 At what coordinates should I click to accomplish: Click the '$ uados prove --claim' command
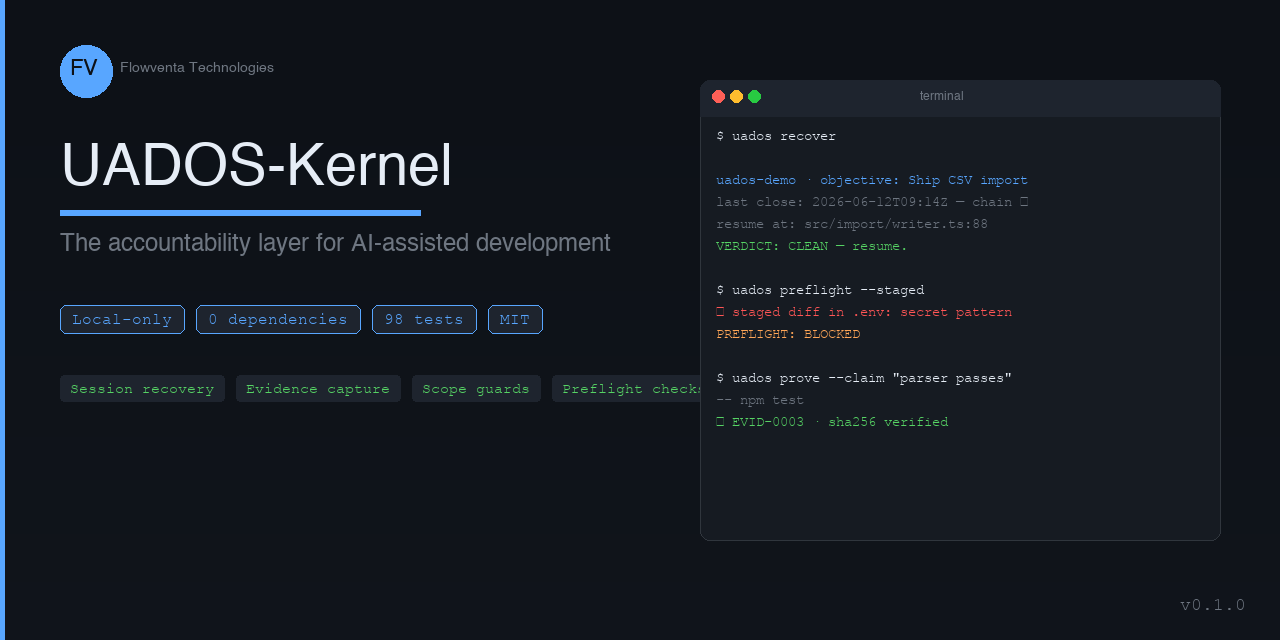tap(864, 378)
